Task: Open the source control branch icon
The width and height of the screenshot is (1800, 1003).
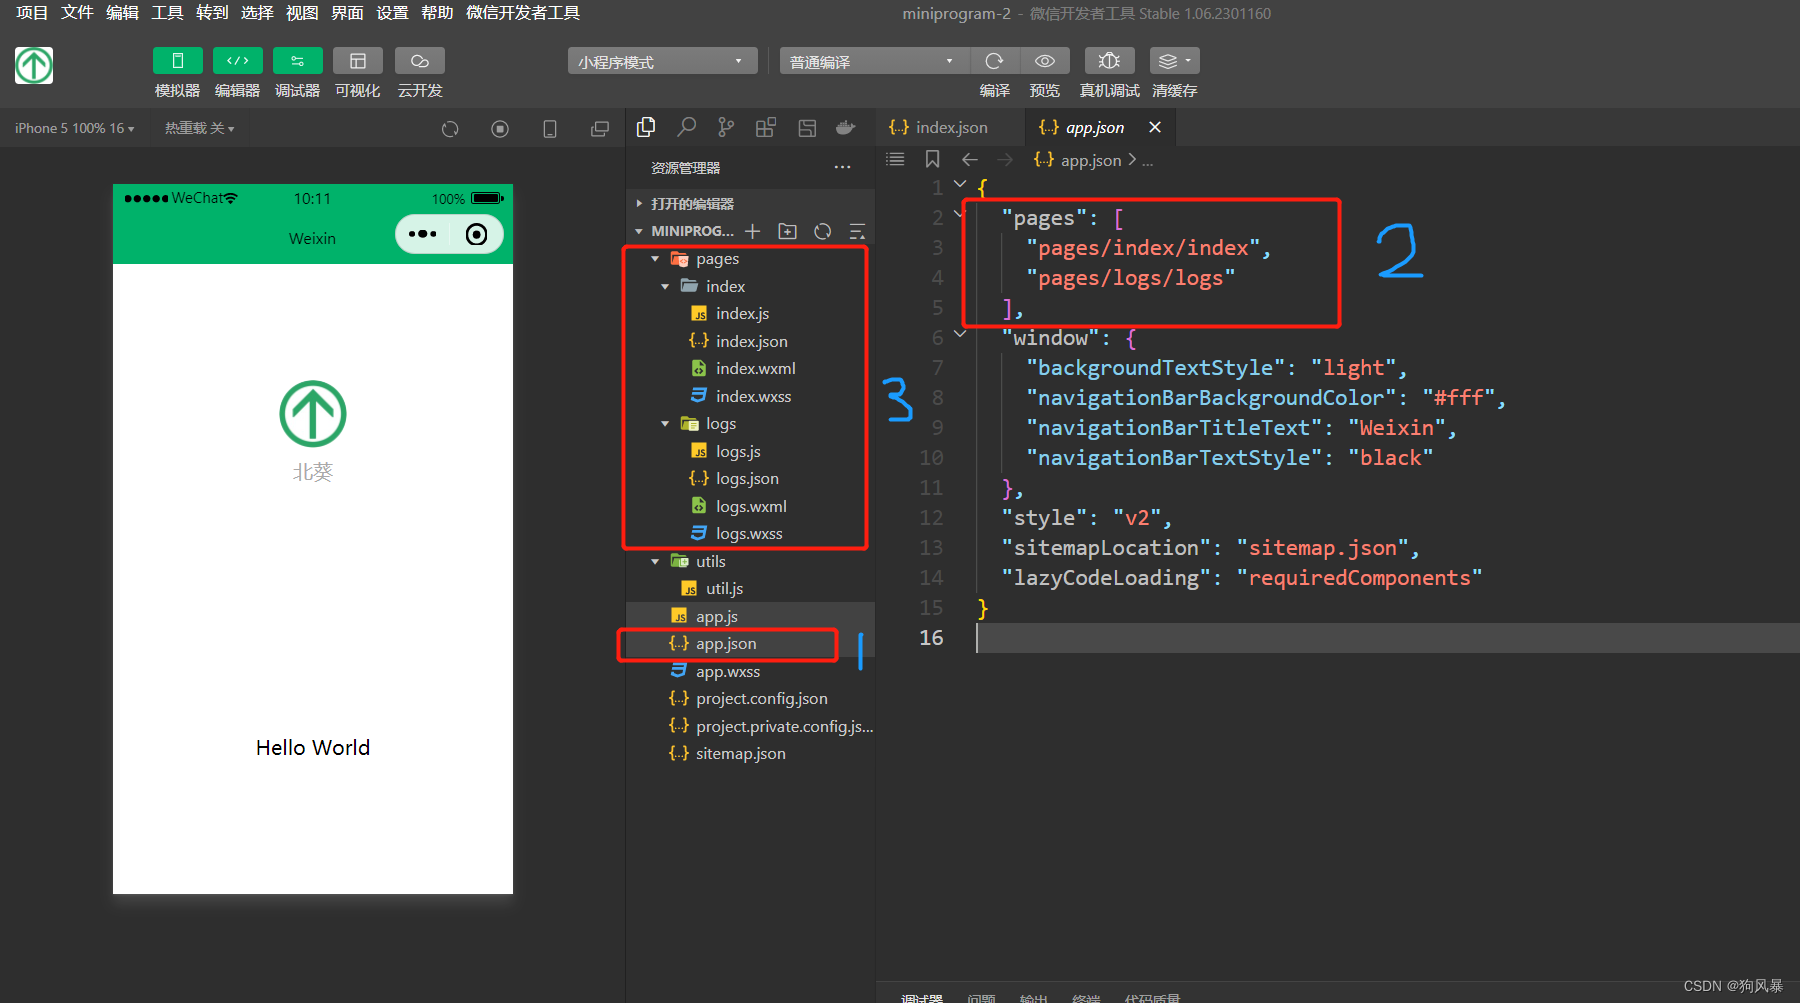Action: [726, 127]
